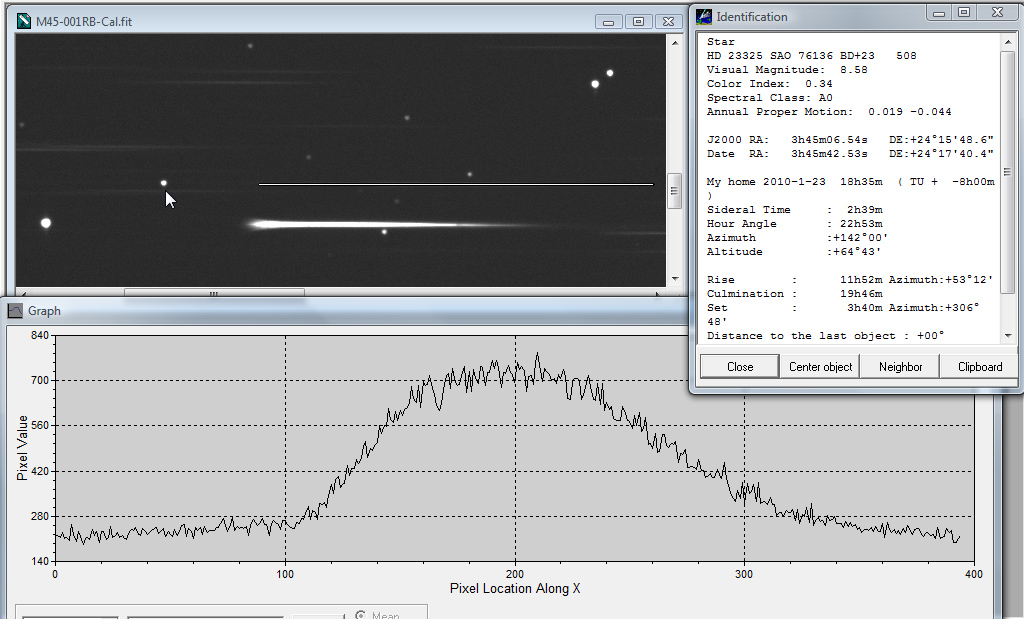The width and height of the screenshot is (1024, 619).
Task: Click the M45-001RB-Cal.fit title text
Action: (x=84, y=22)
